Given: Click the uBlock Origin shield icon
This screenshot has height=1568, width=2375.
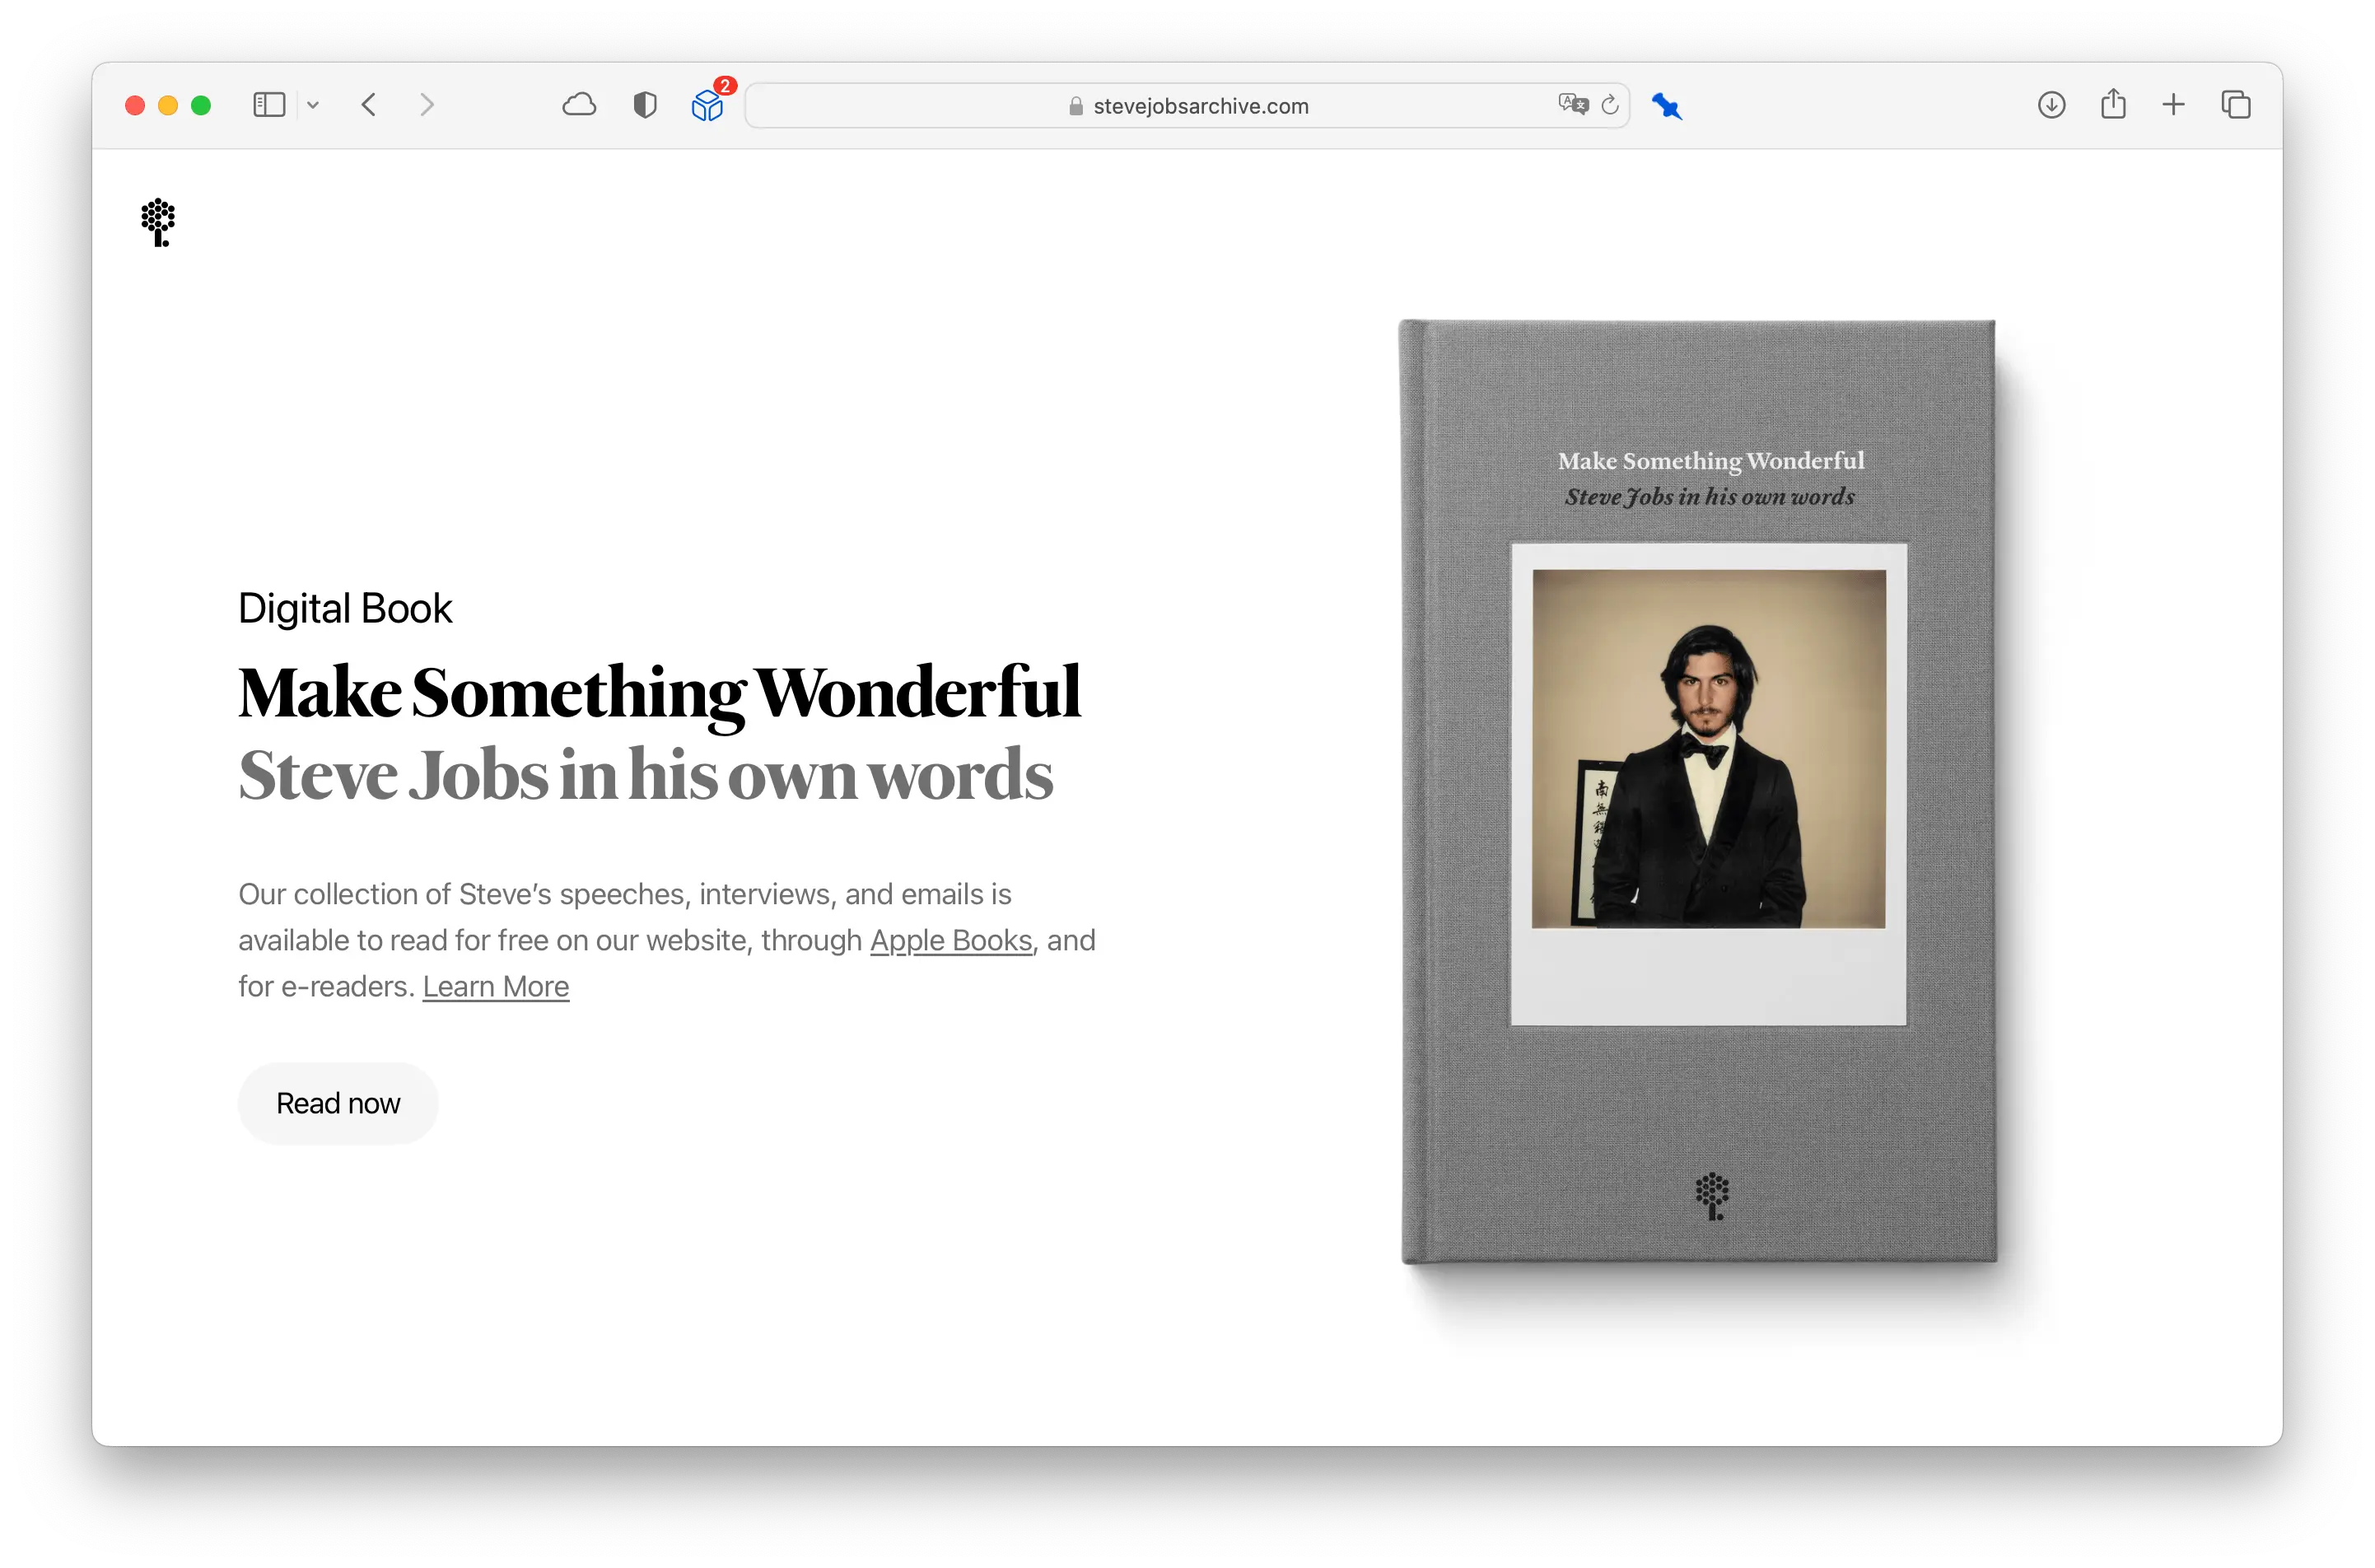Looking at the screenshot, I should [x=646, y=105].
